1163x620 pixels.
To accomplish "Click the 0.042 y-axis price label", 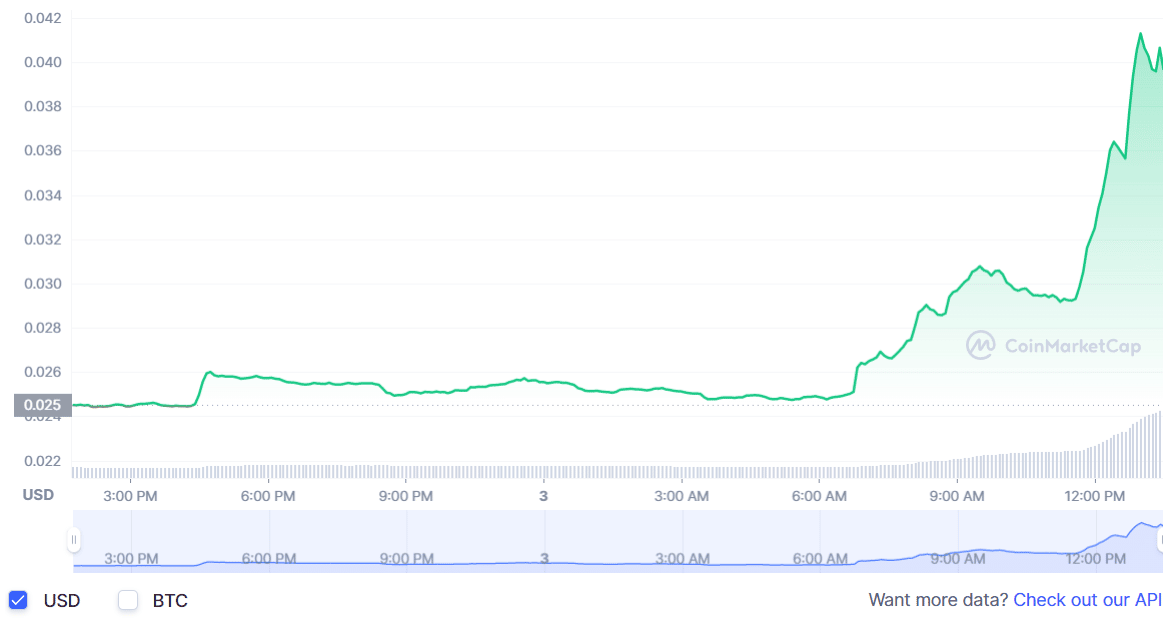I will 42,18.
